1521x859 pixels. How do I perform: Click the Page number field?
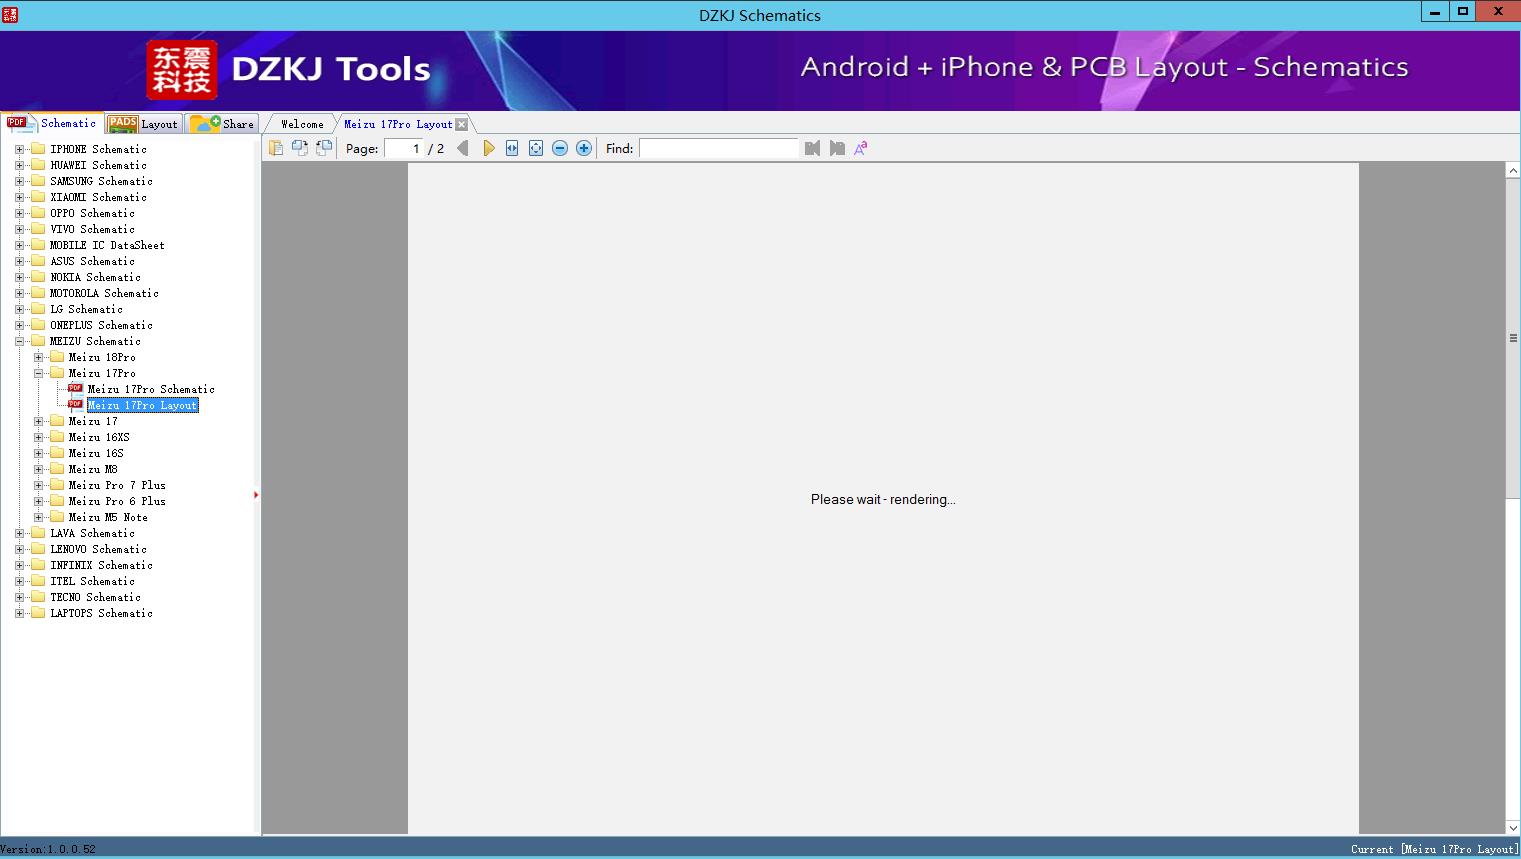(404, 148)
